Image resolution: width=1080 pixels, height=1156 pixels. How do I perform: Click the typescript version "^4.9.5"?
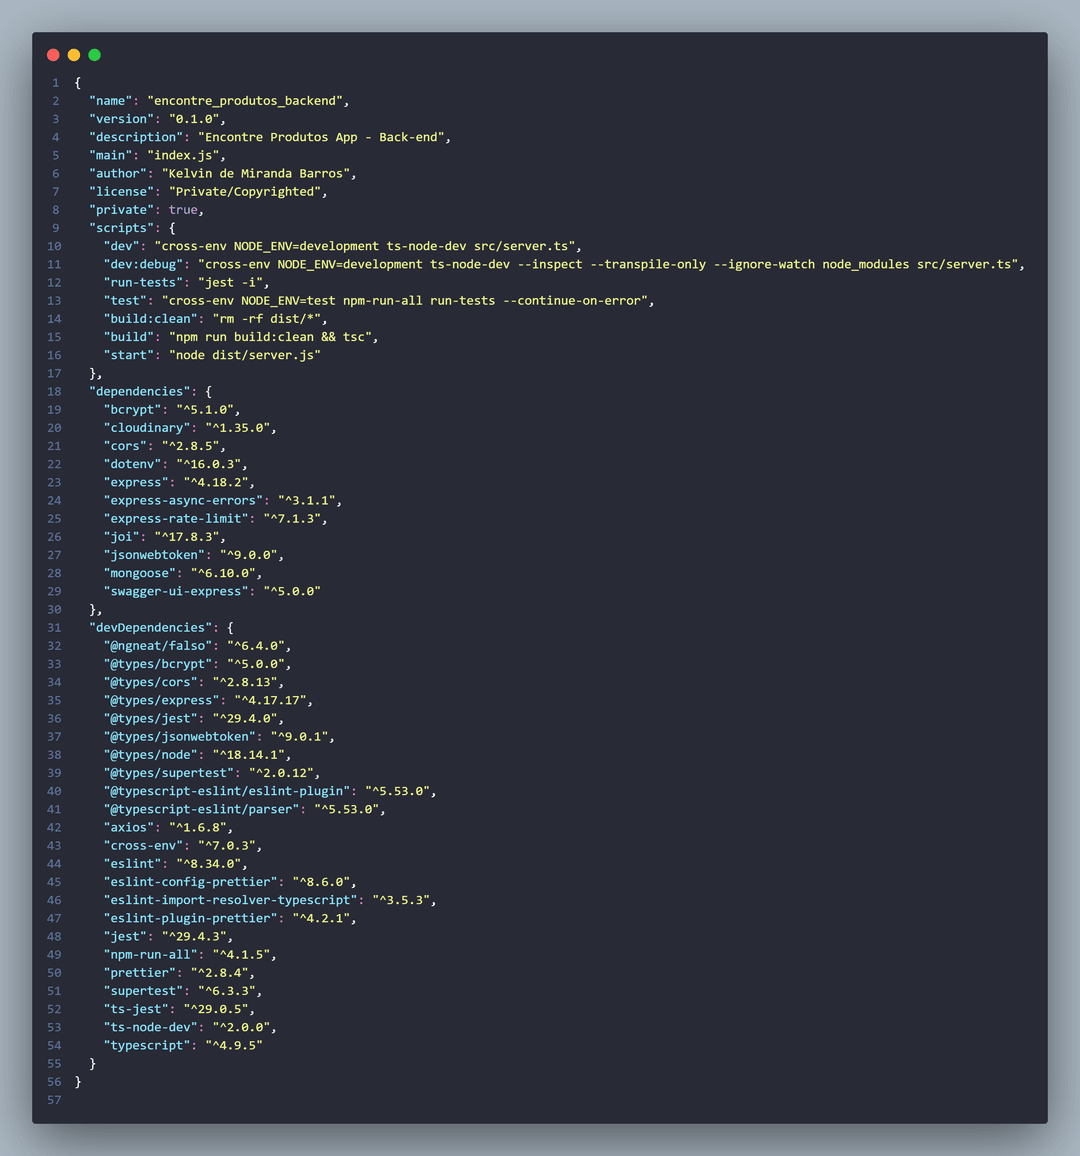tap(234, 1046)
